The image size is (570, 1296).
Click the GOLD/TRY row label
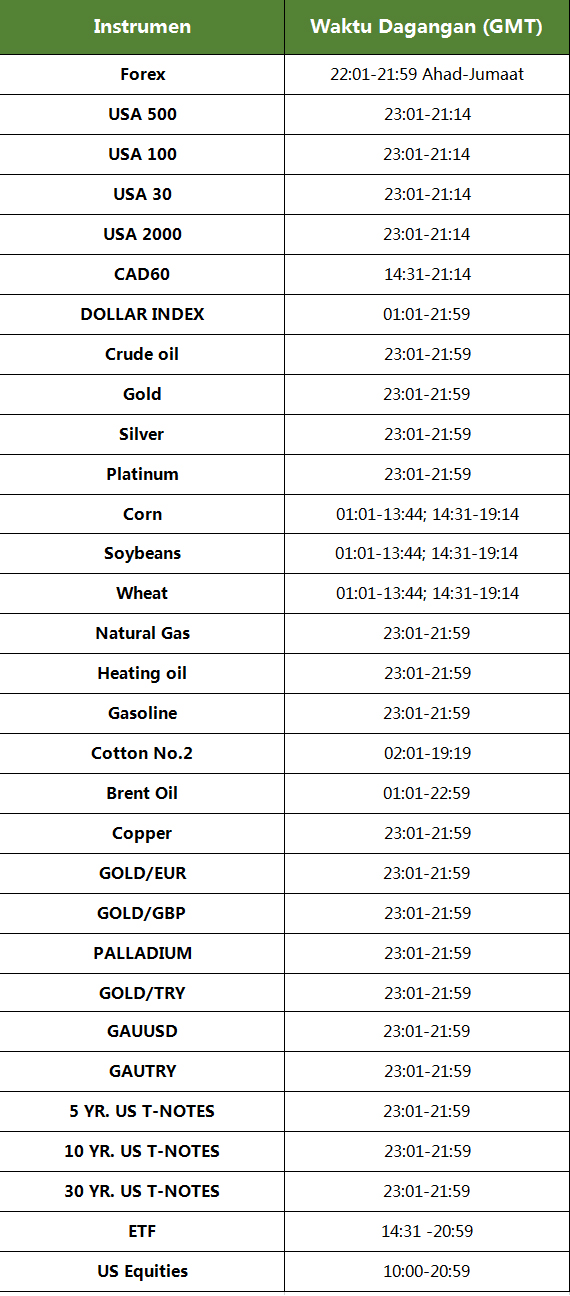pyautogui.click(x=142, y=993)
